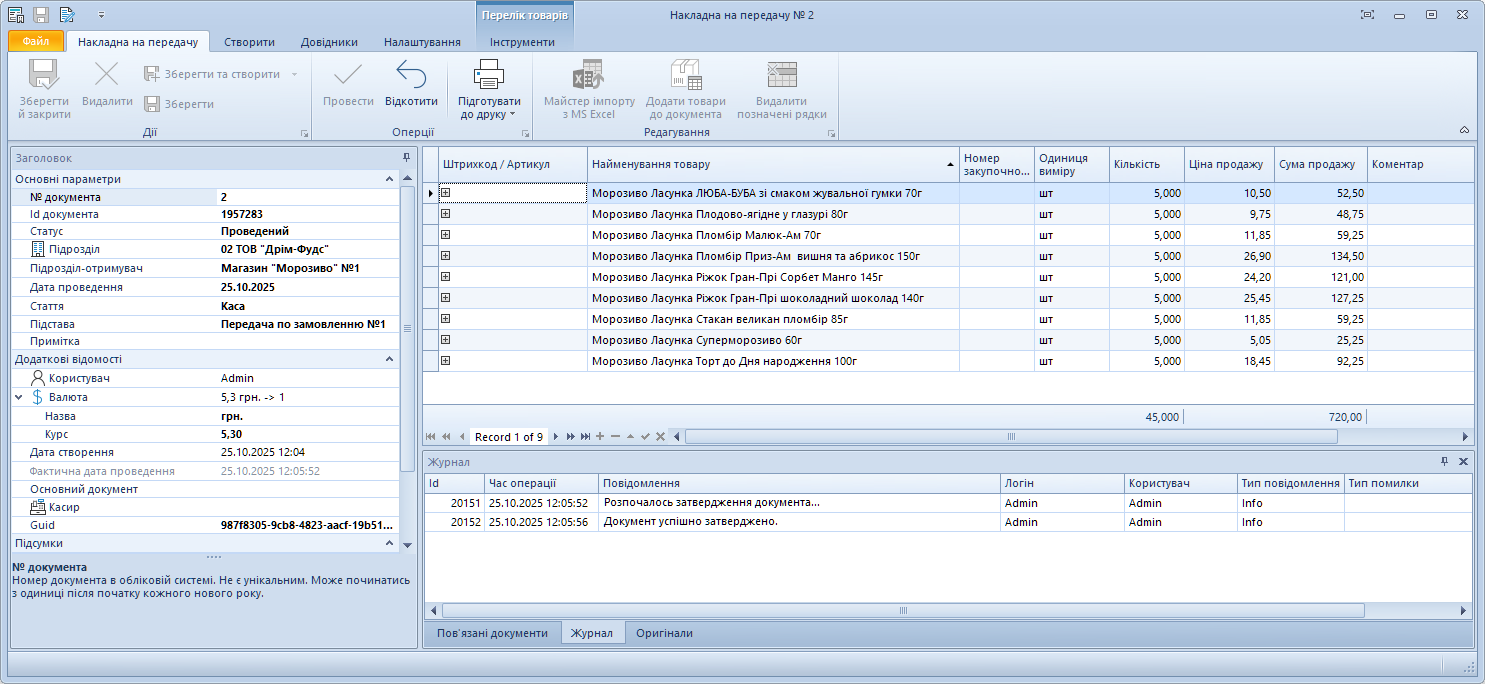Collapse the Основні параметри section
The width and height of the screenshot is (1485, 684).
point(390,179)
